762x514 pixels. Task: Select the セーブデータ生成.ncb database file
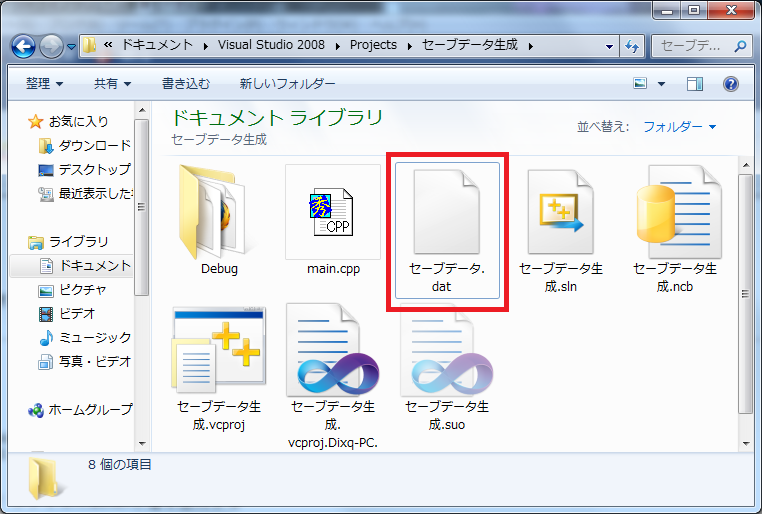675,212
